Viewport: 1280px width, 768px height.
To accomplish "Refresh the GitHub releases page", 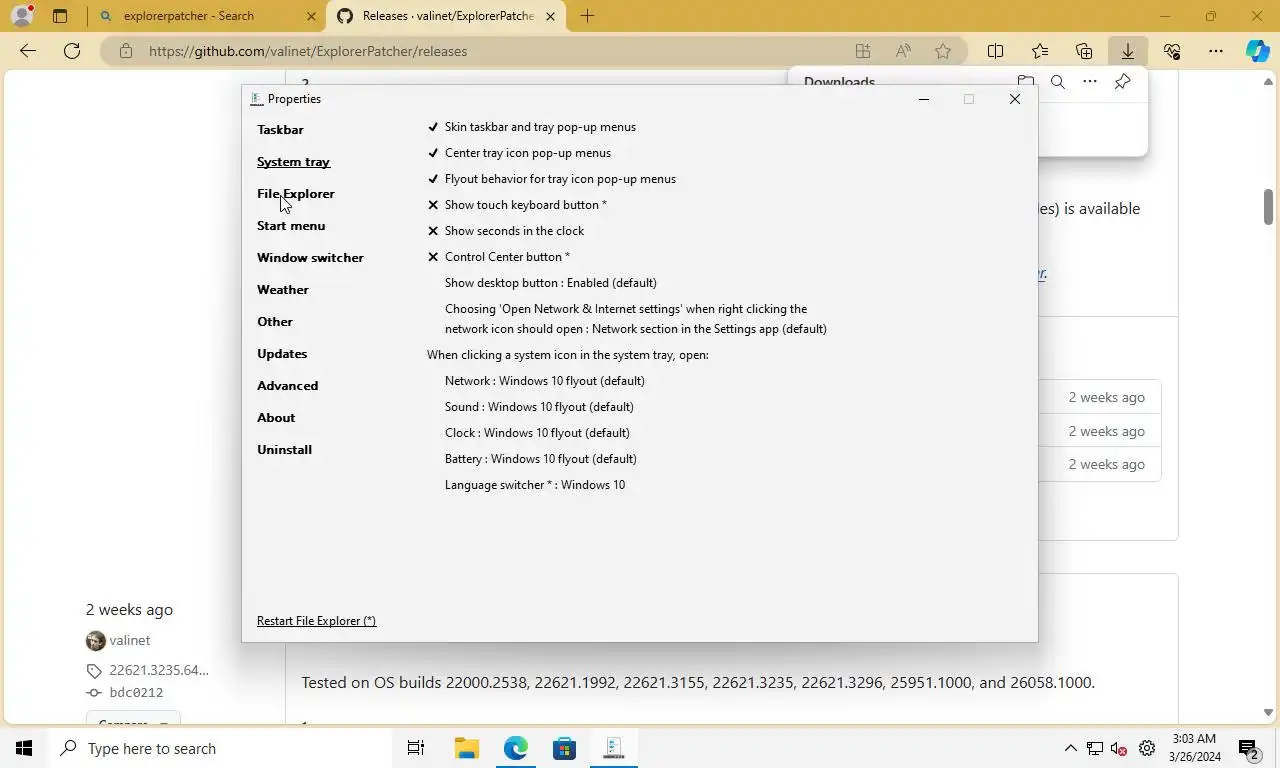I will coord(72,51).
